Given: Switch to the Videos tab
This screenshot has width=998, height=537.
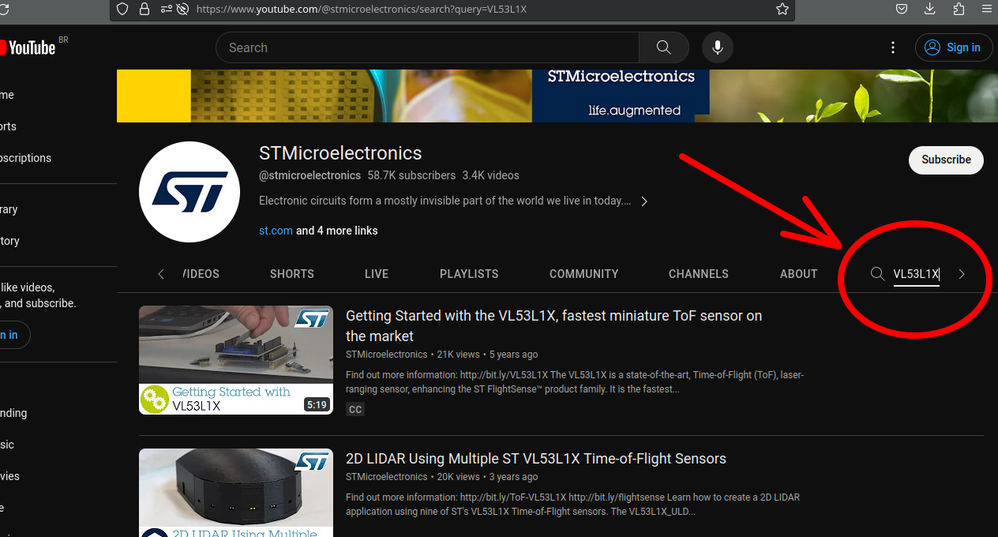Looking at the screenshot, I should 200,274.
